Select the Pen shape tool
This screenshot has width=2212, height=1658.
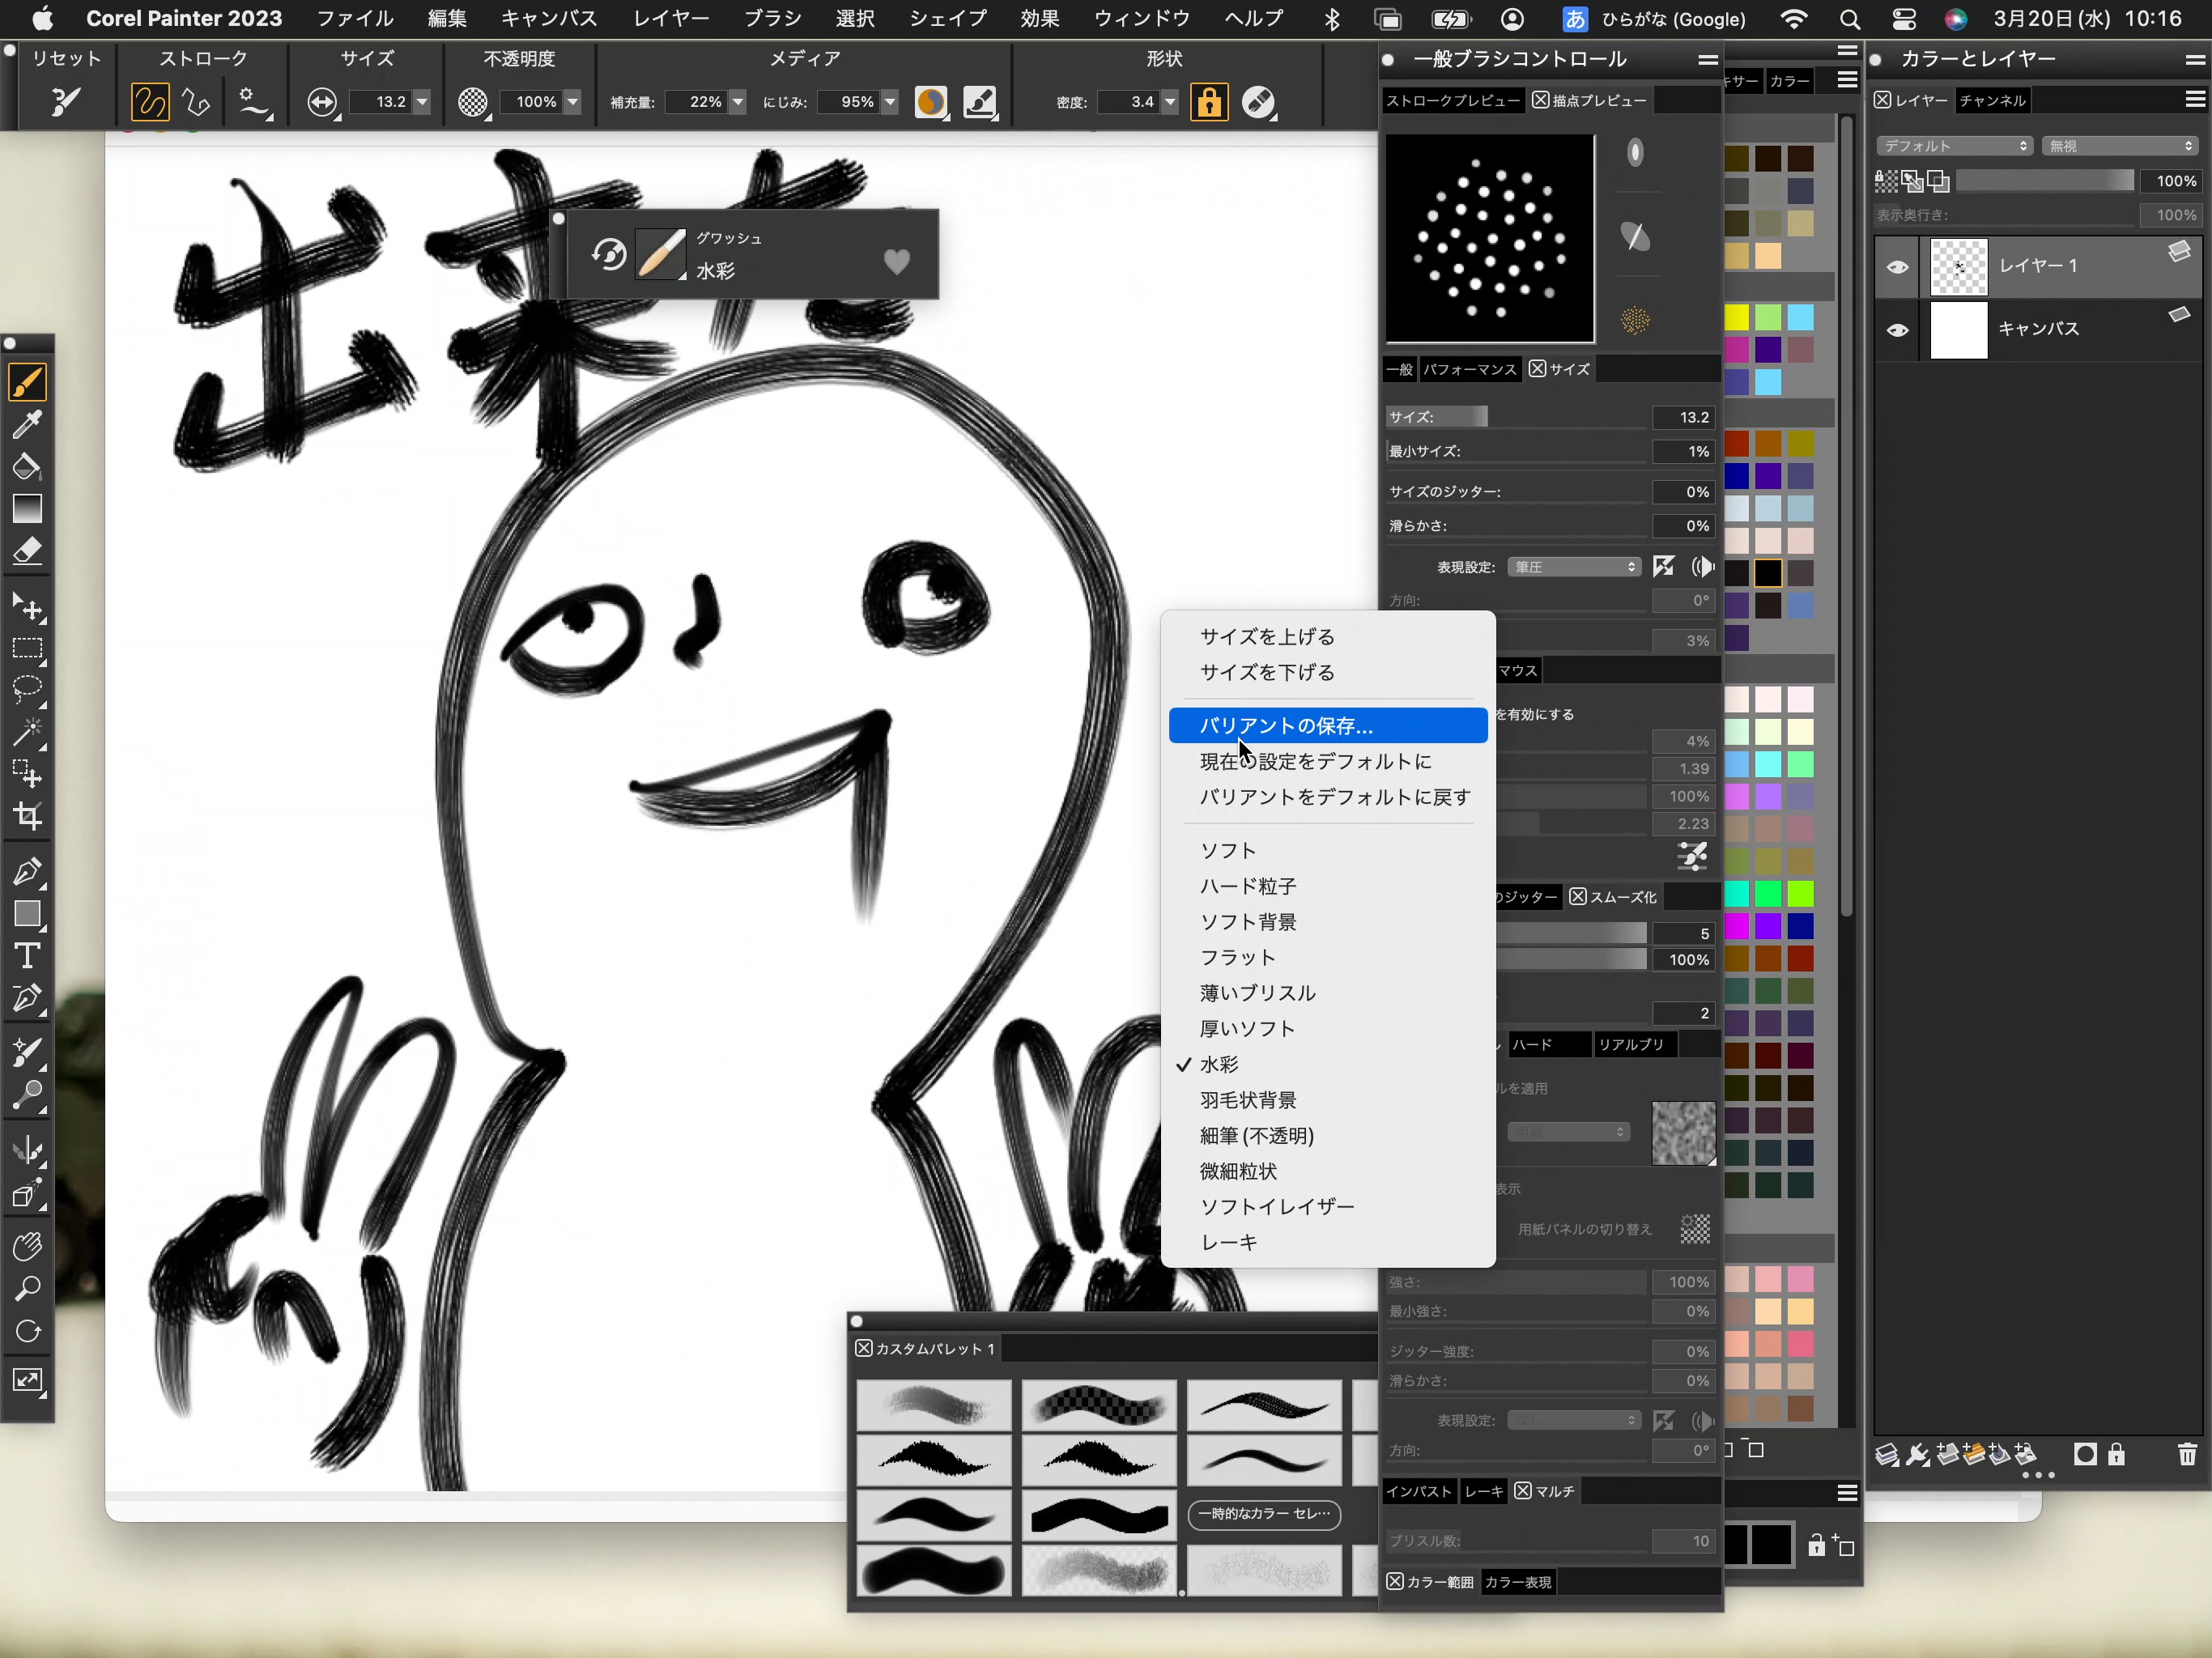(x=27, y=872)
